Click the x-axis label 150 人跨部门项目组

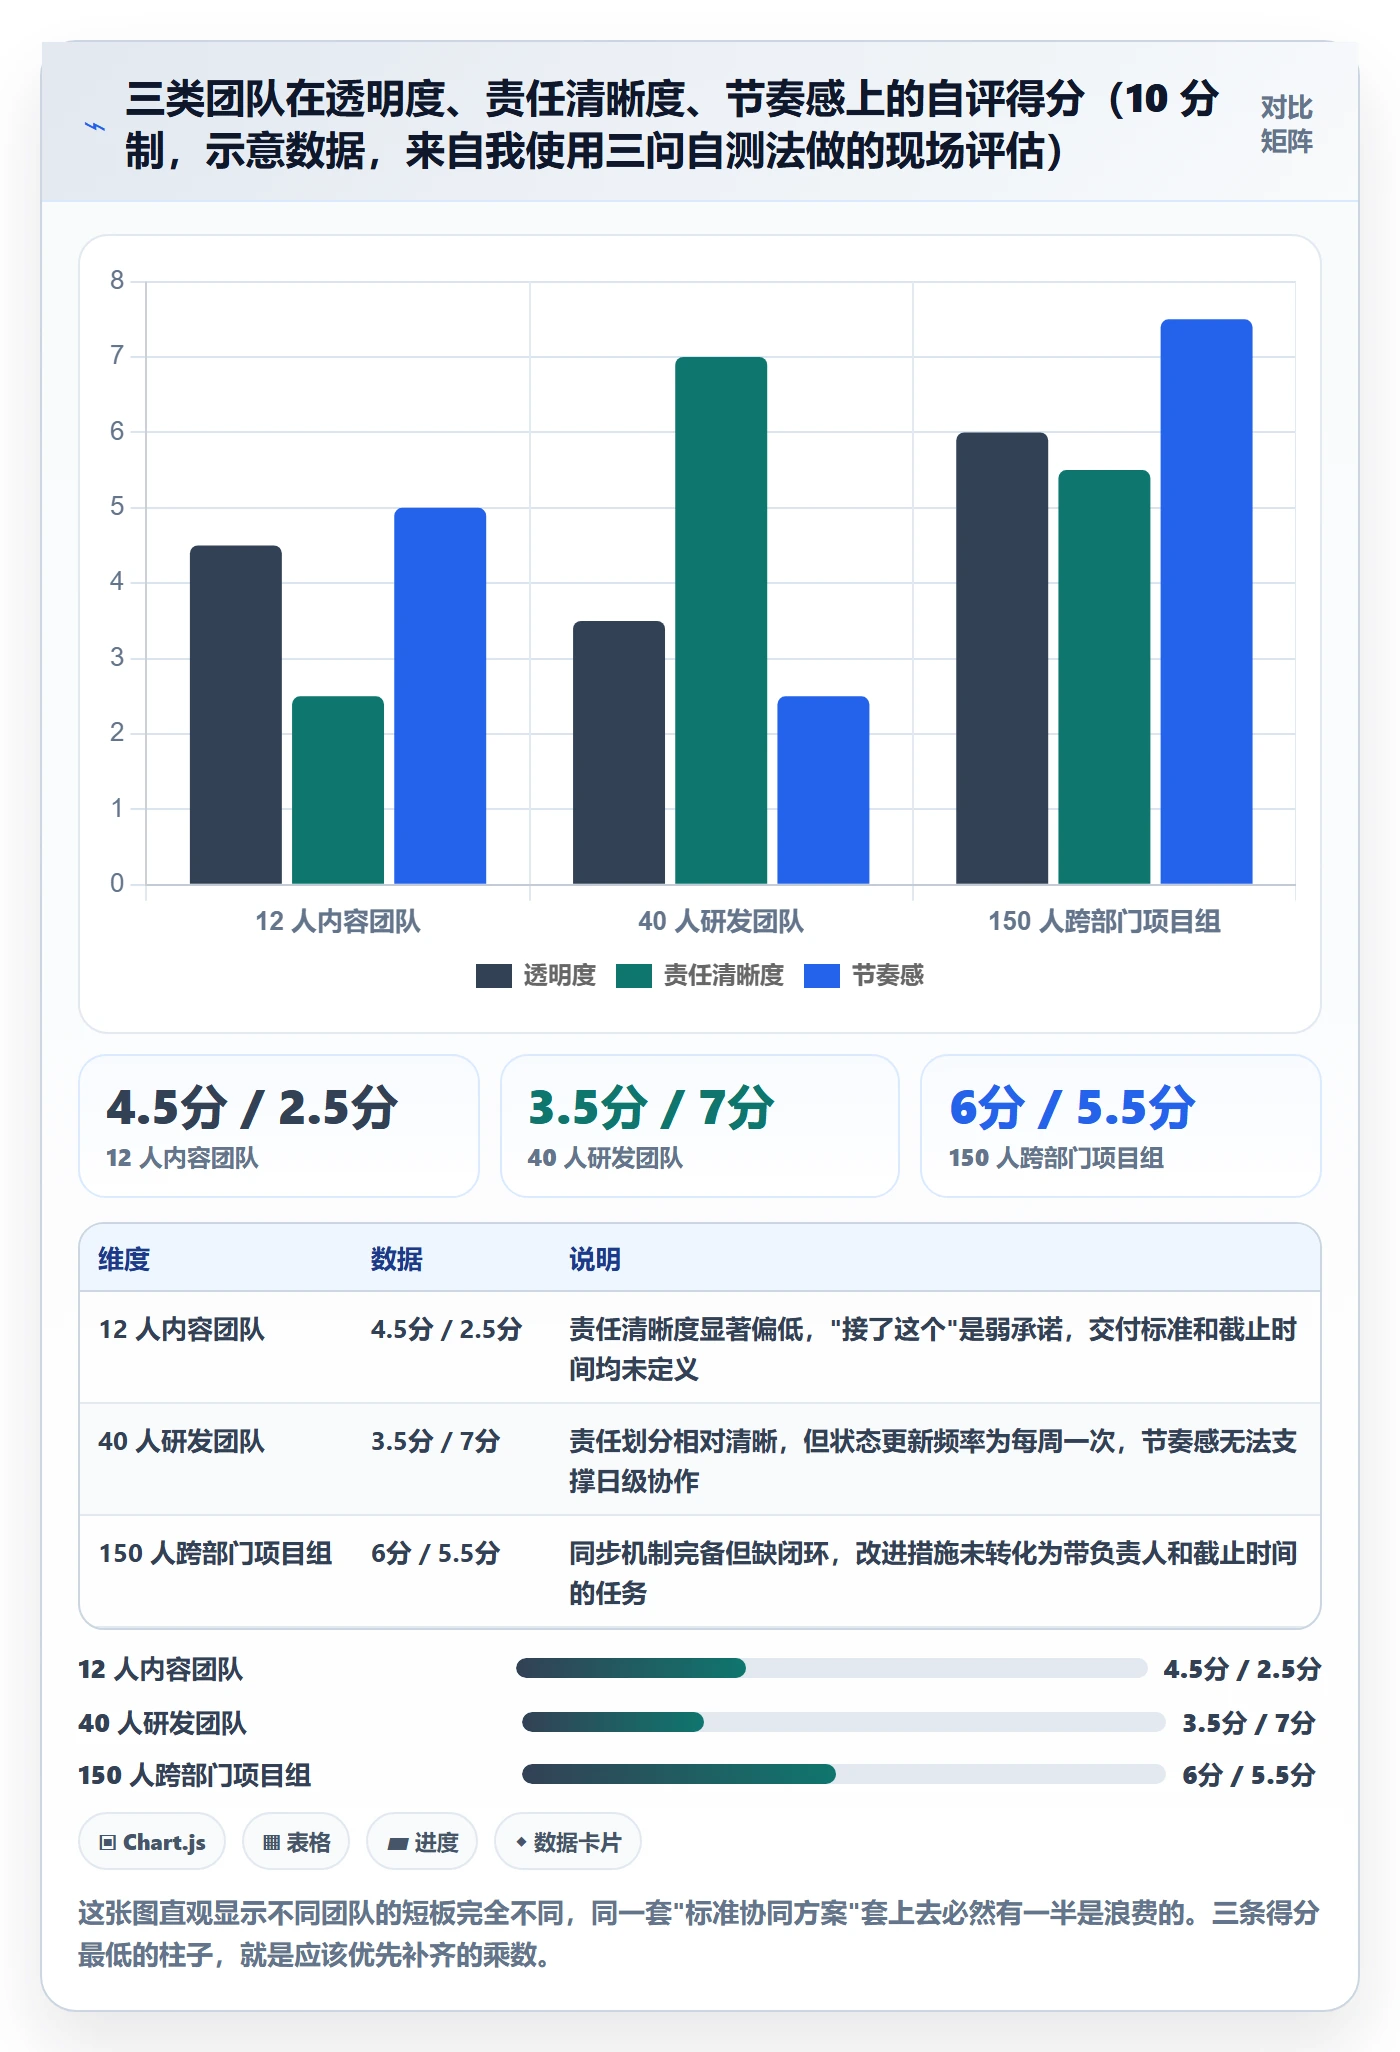1104,922
